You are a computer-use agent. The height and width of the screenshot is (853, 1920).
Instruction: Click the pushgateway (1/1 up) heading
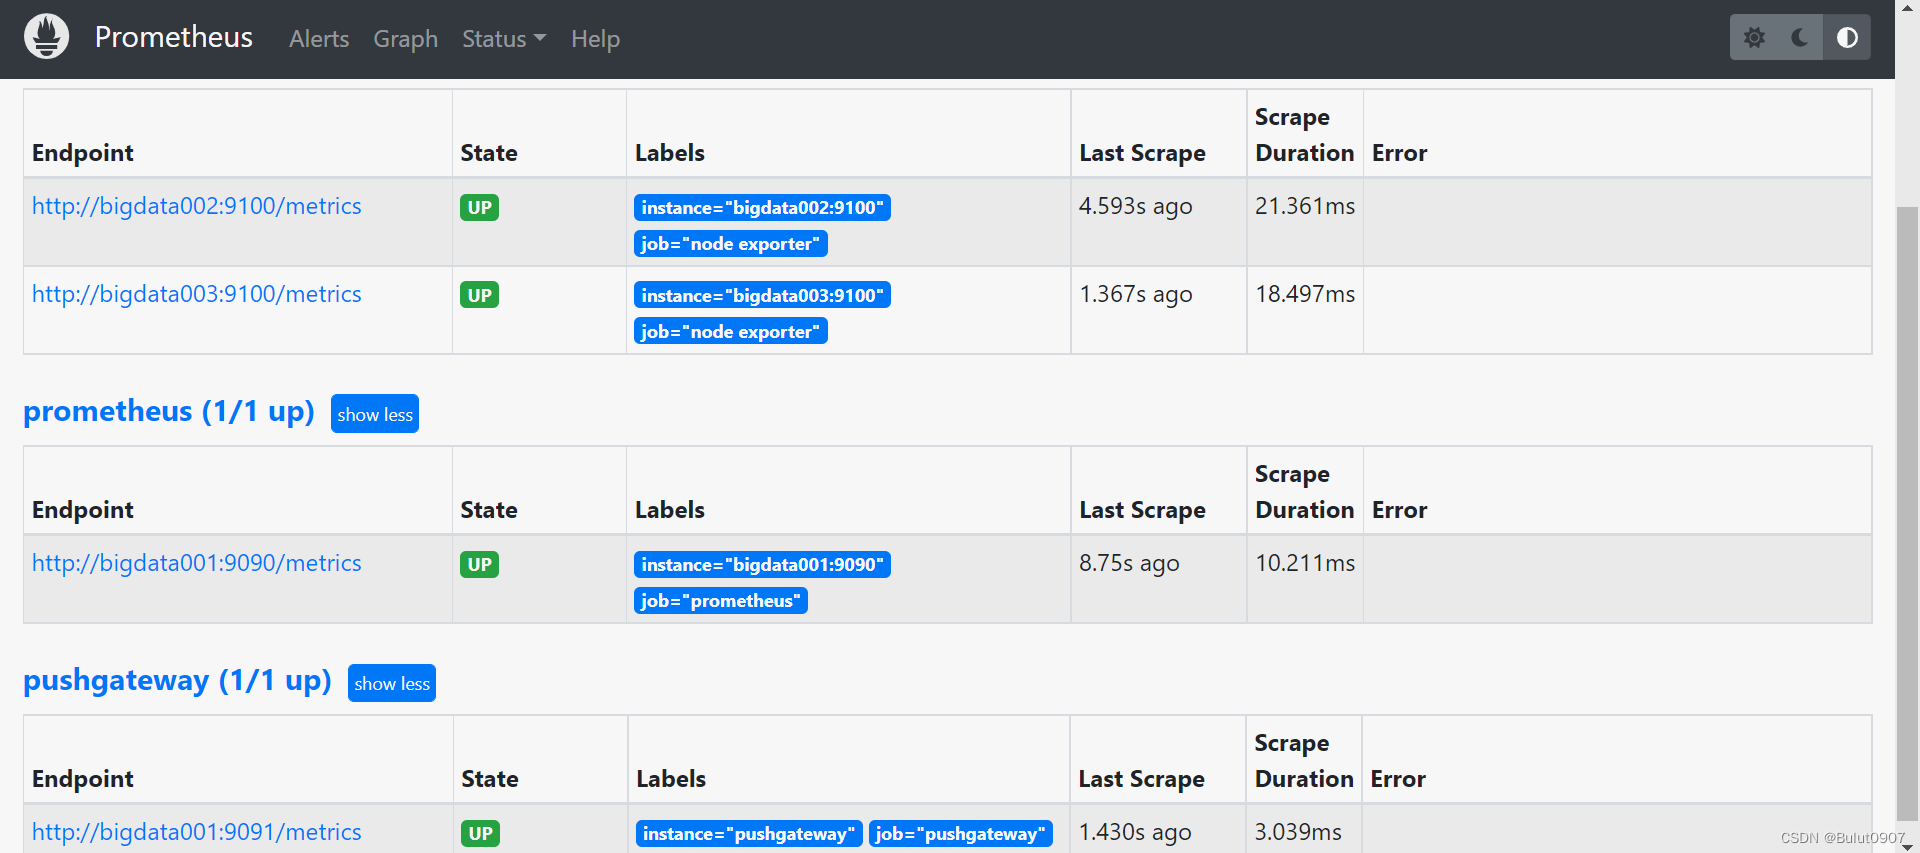click(177, 681)
